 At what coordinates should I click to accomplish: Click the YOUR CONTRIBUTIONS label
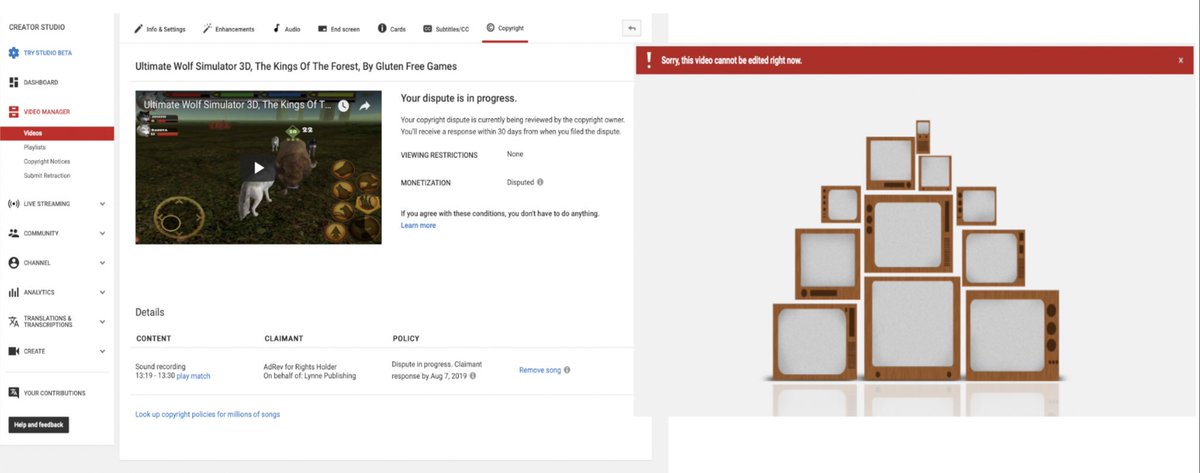point(55,393)
